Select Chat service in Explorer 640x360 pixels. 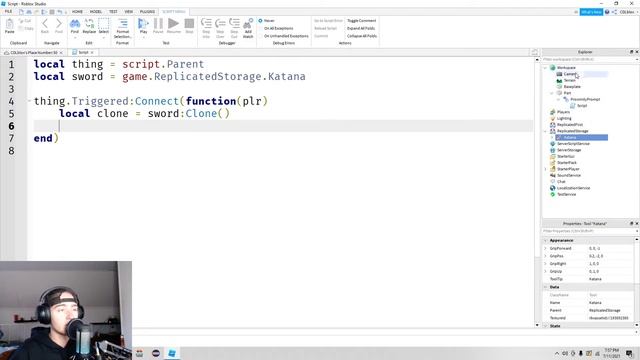tap(561, 182)
